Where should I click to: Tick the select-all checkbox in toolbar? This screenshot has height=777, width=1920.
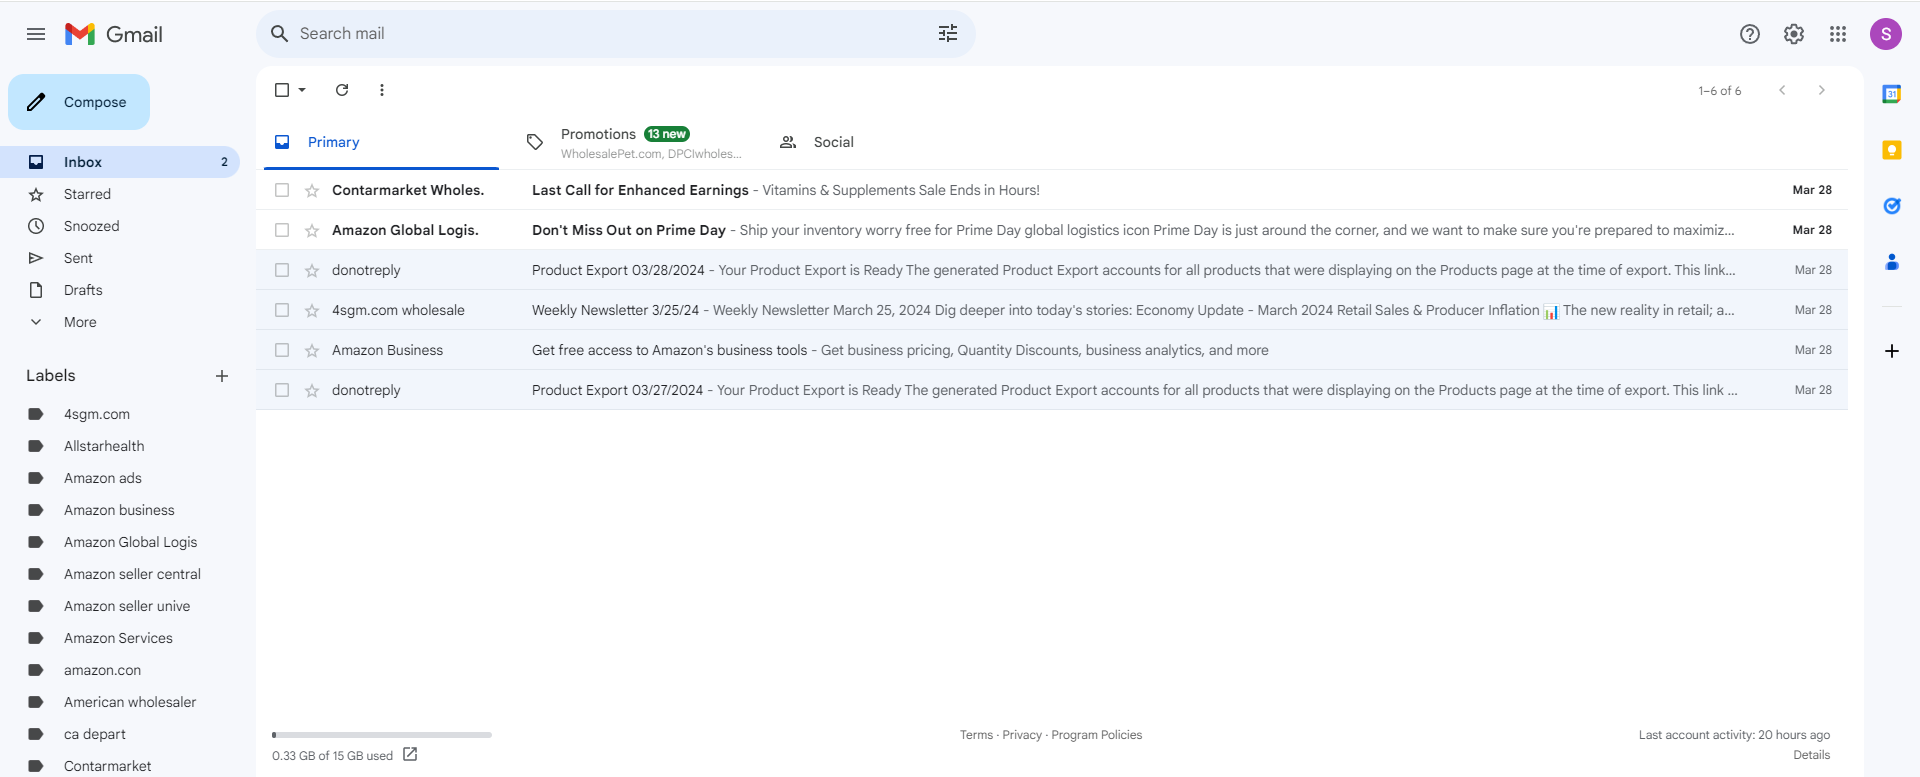(282, 90)
